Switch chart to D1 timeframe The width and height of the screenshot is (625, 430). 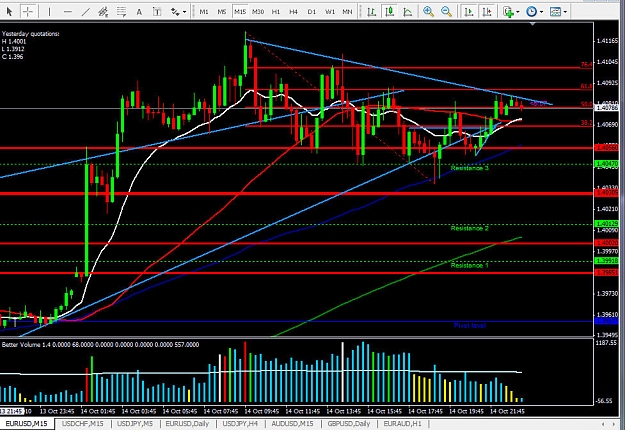click(312, 12)
